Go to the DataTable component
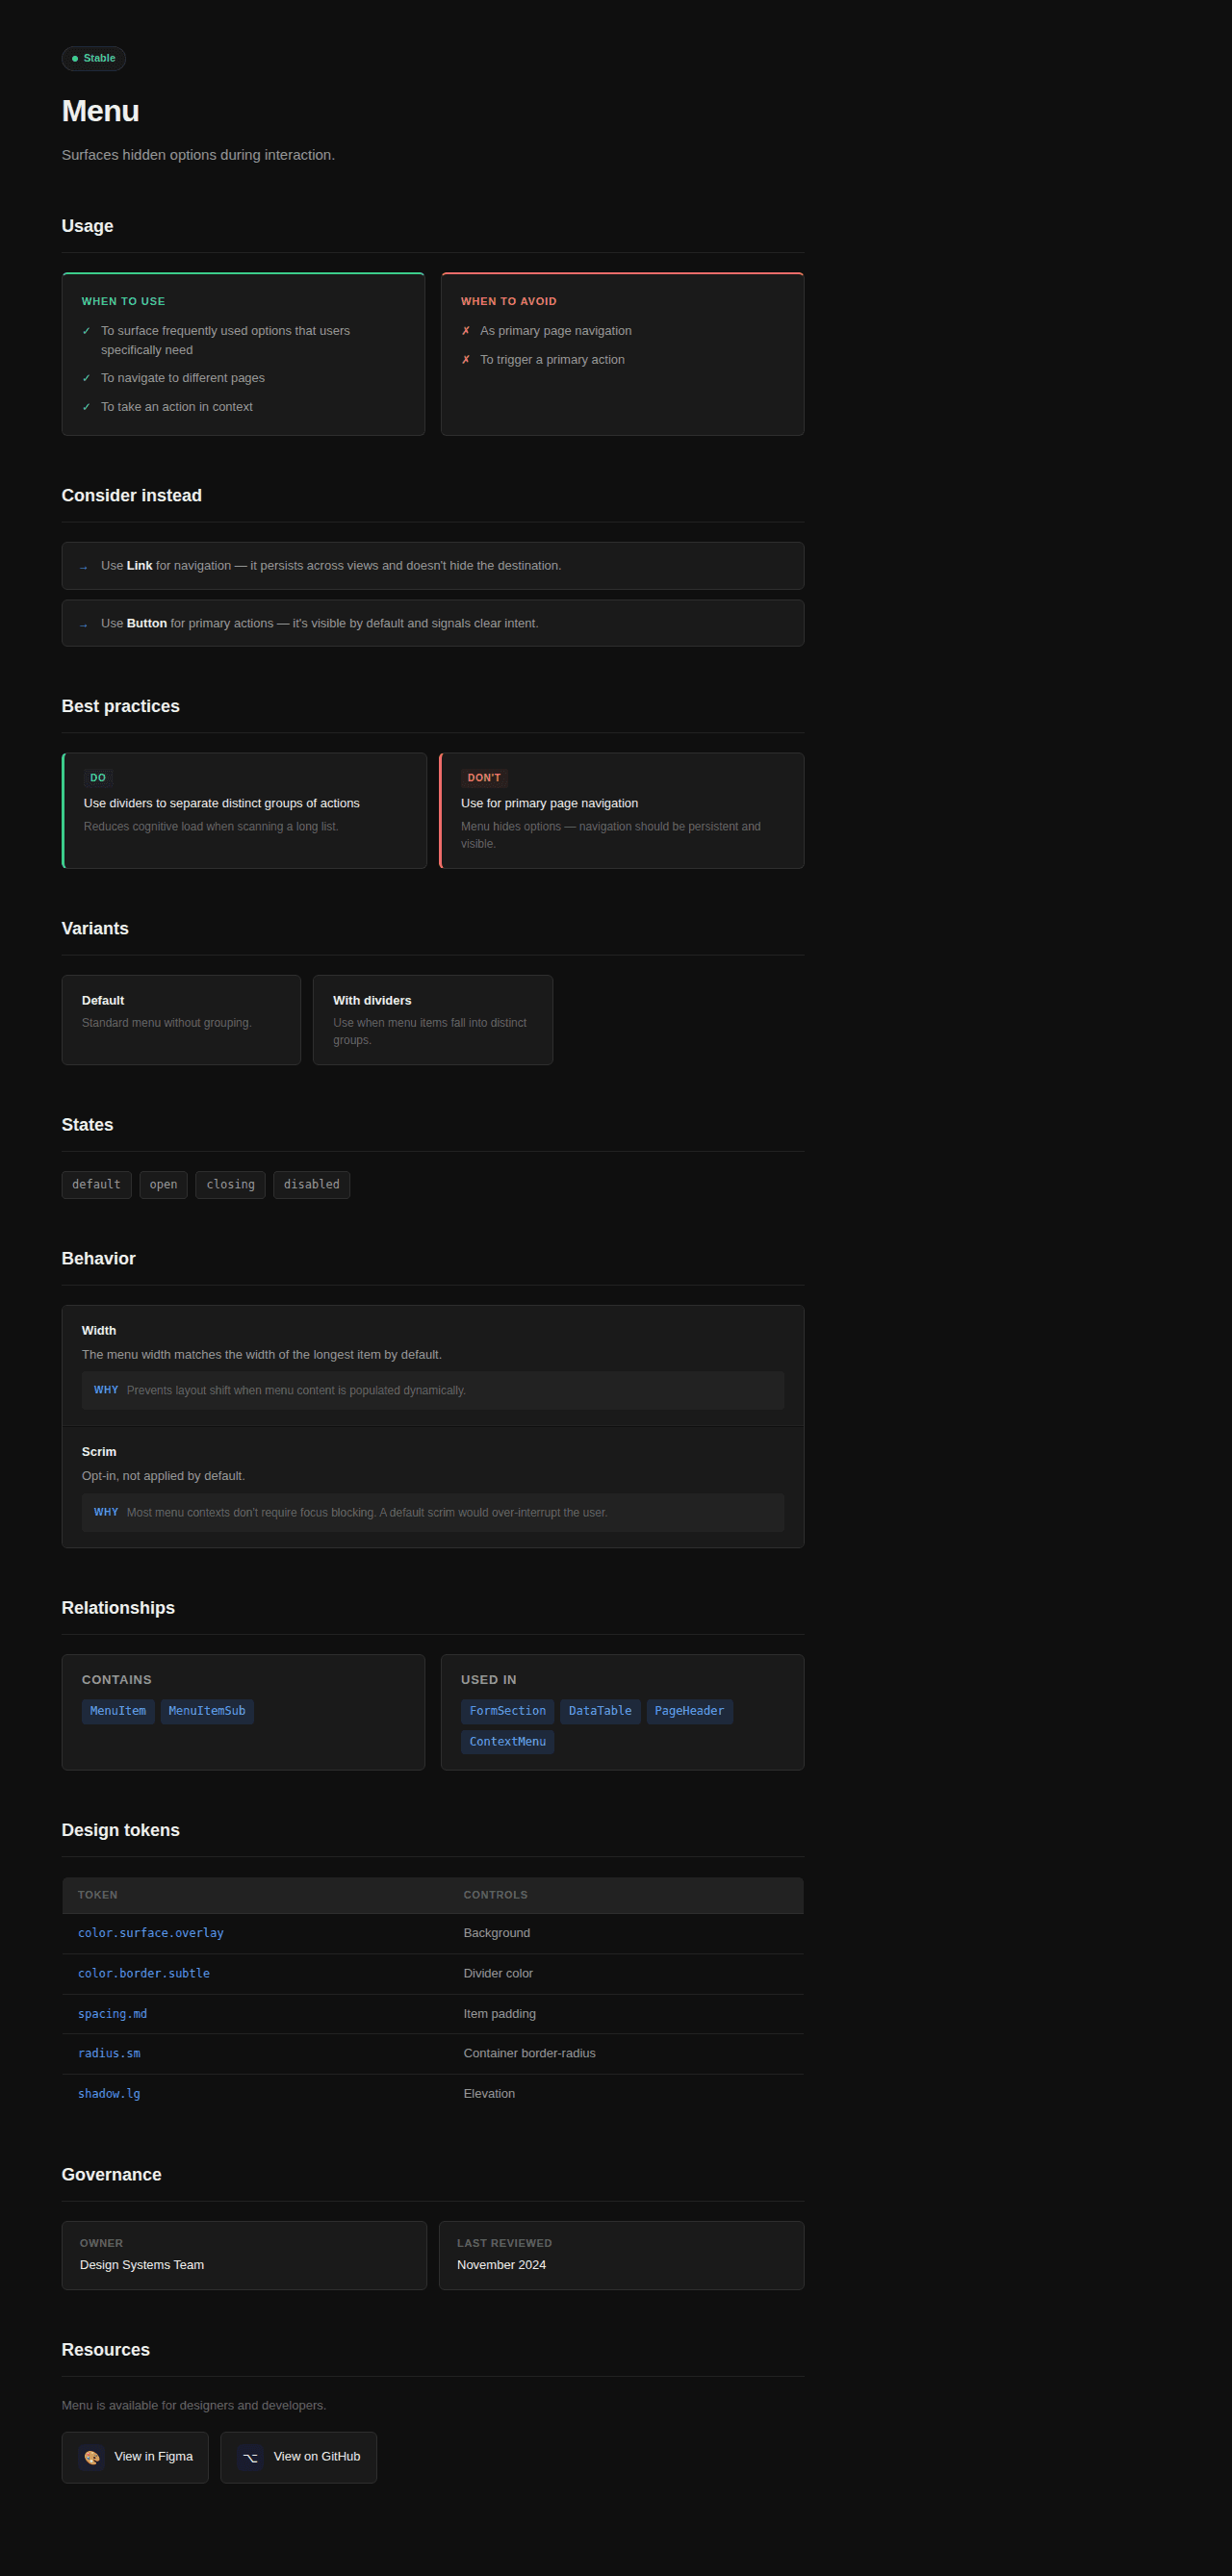The width and height of the screenshot is (1232, 2576). pyautogui.click(x=600, y=1711)
